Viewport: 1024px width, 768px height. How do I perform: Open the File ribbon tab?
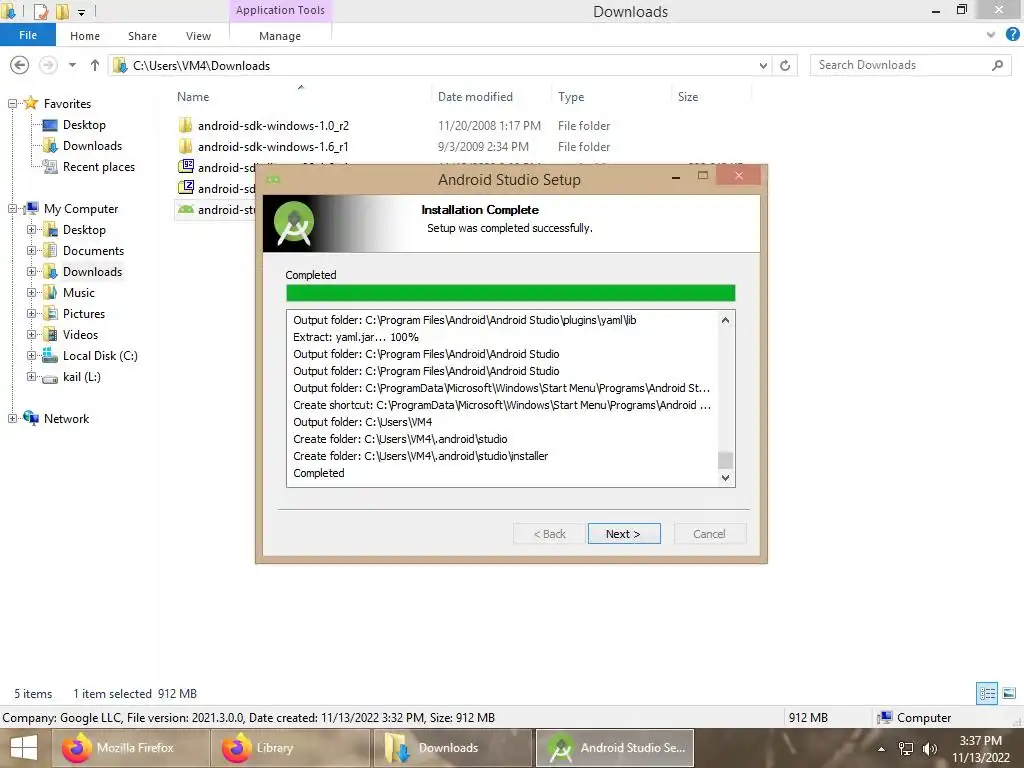(28, 35)
